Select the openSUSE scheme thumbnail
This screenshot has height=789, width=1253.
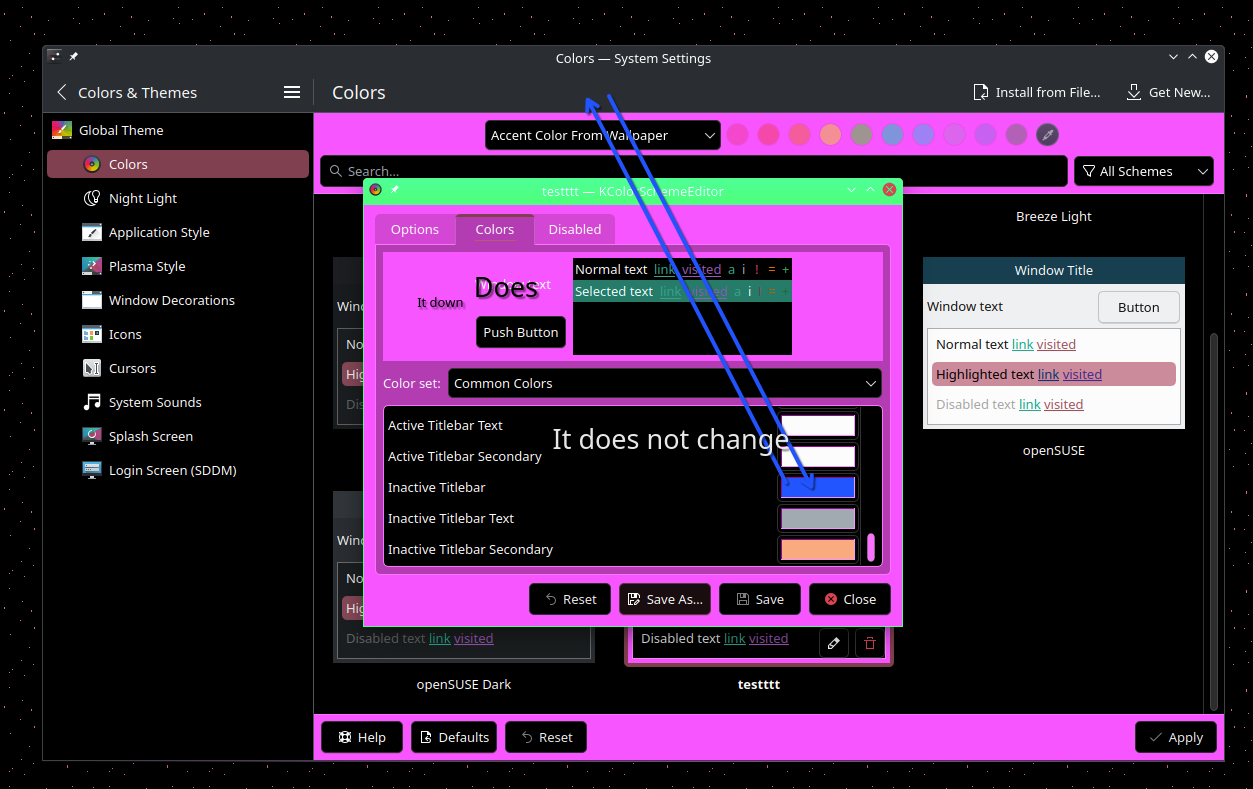coord(1054,343)
